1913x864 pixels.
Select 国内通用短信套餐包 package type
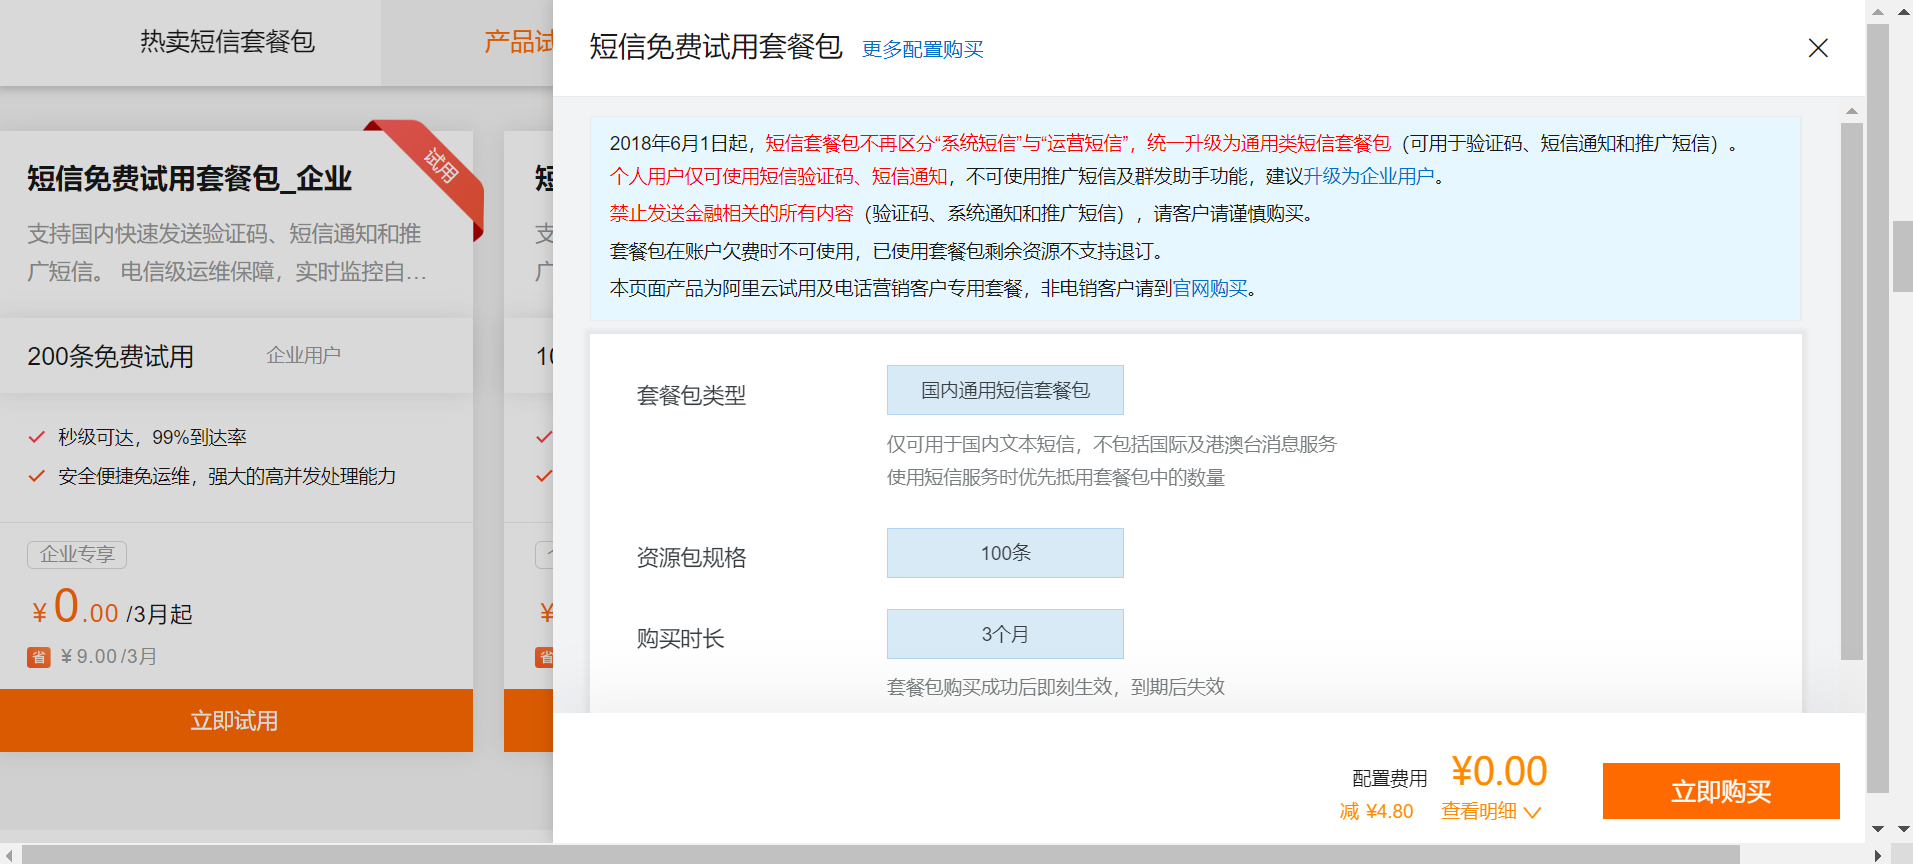click(x=1005, y=390)
